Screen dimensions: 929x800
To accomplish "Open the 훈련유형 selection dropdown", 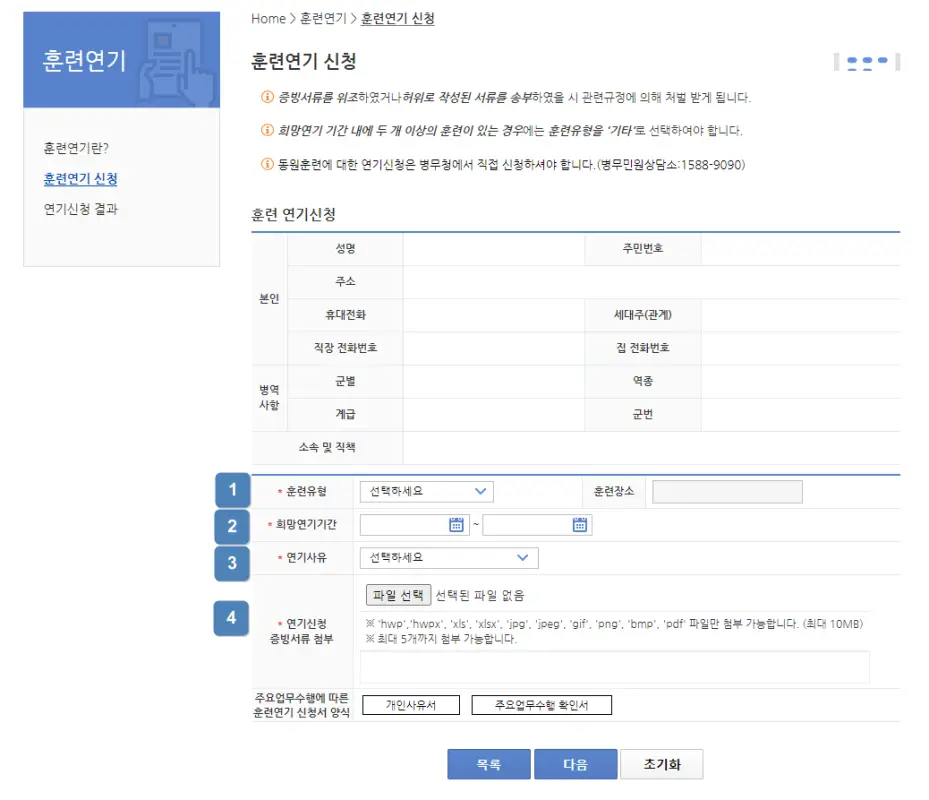I will point(427,491).
